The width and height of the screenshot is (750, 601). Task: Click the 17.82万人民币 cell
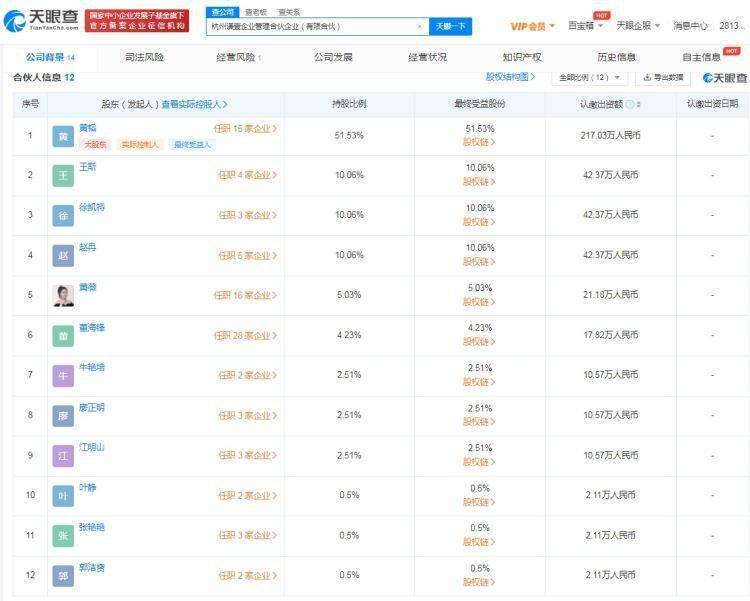coord(610,335)
